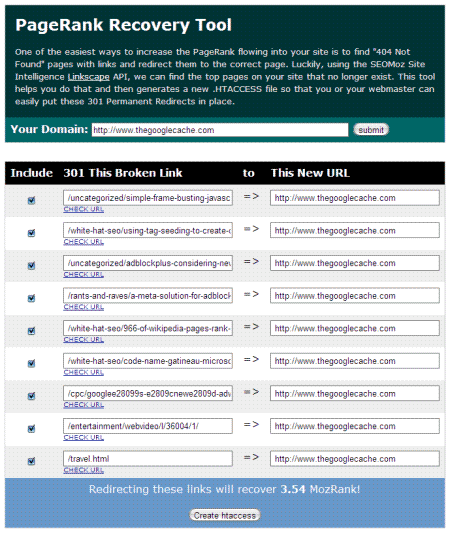Edit new URL field in /travel.html row

pos(355,459)
